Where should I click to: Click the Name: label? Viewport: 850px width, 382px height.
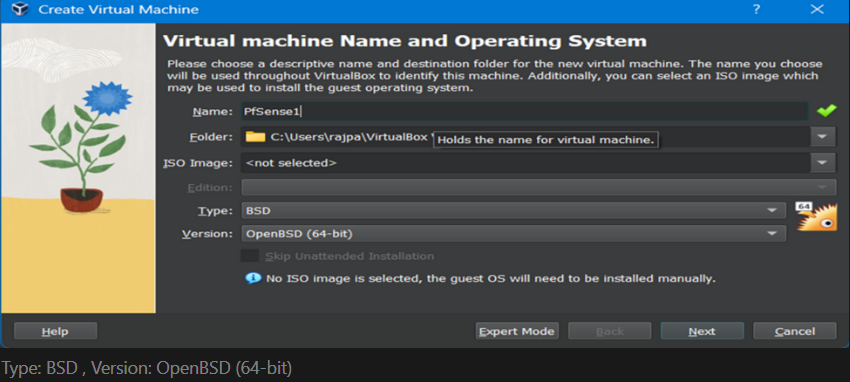[212, 112]
